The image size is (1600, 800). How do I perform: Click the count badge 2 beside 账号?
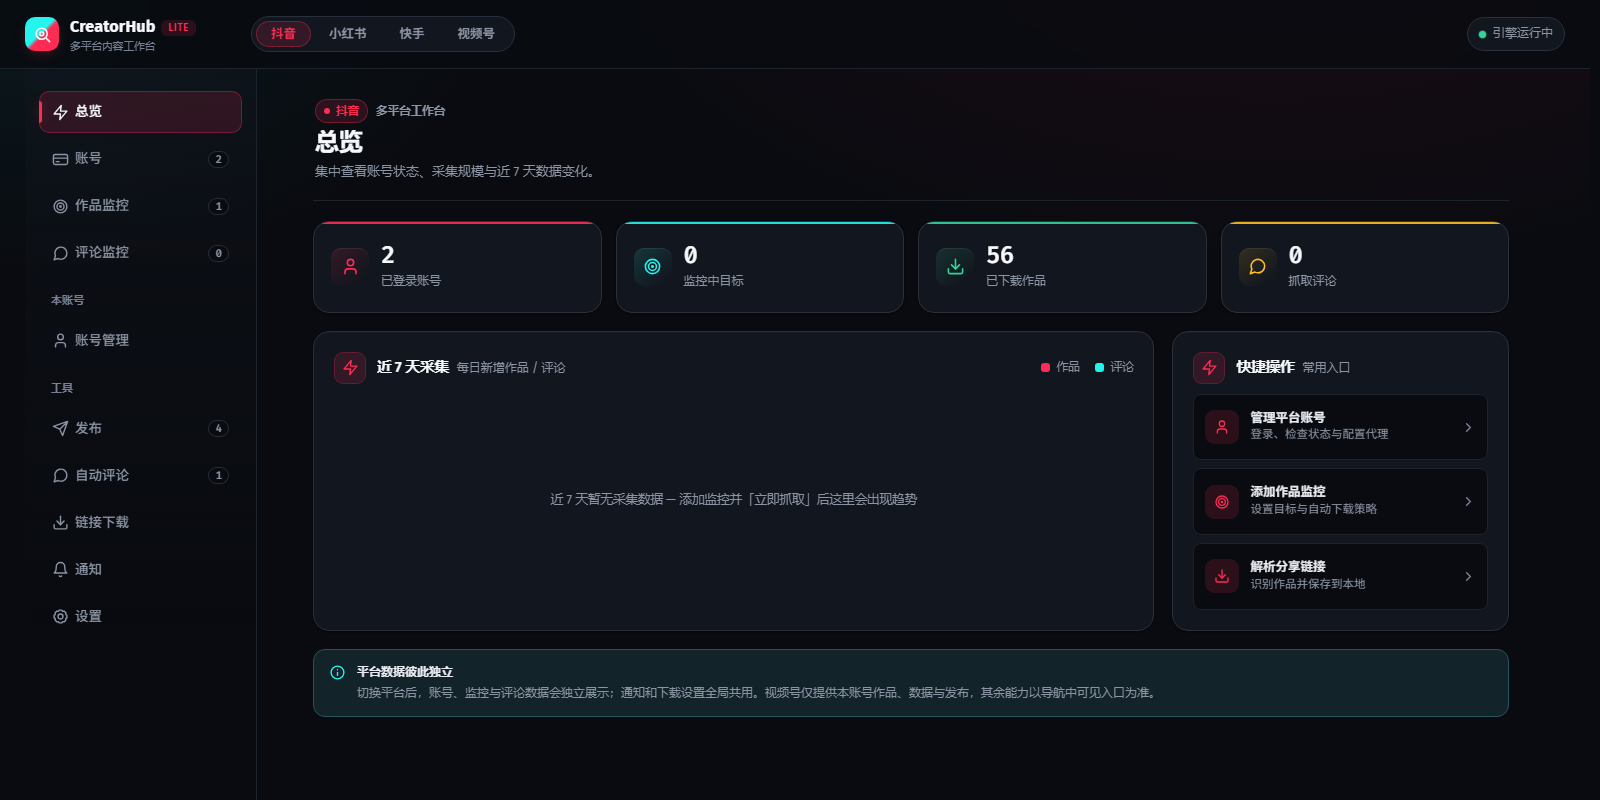(218, 160)
